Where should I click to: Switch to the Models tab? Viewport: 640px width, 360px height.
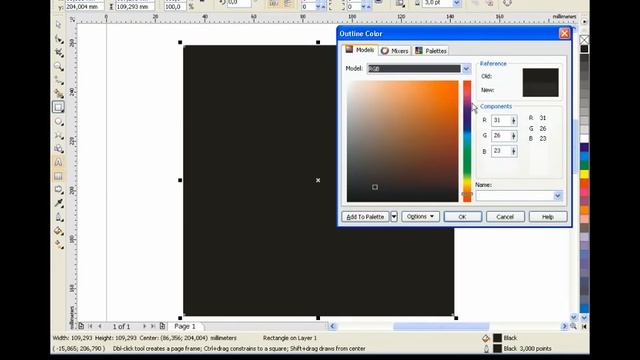coord(360,50)
